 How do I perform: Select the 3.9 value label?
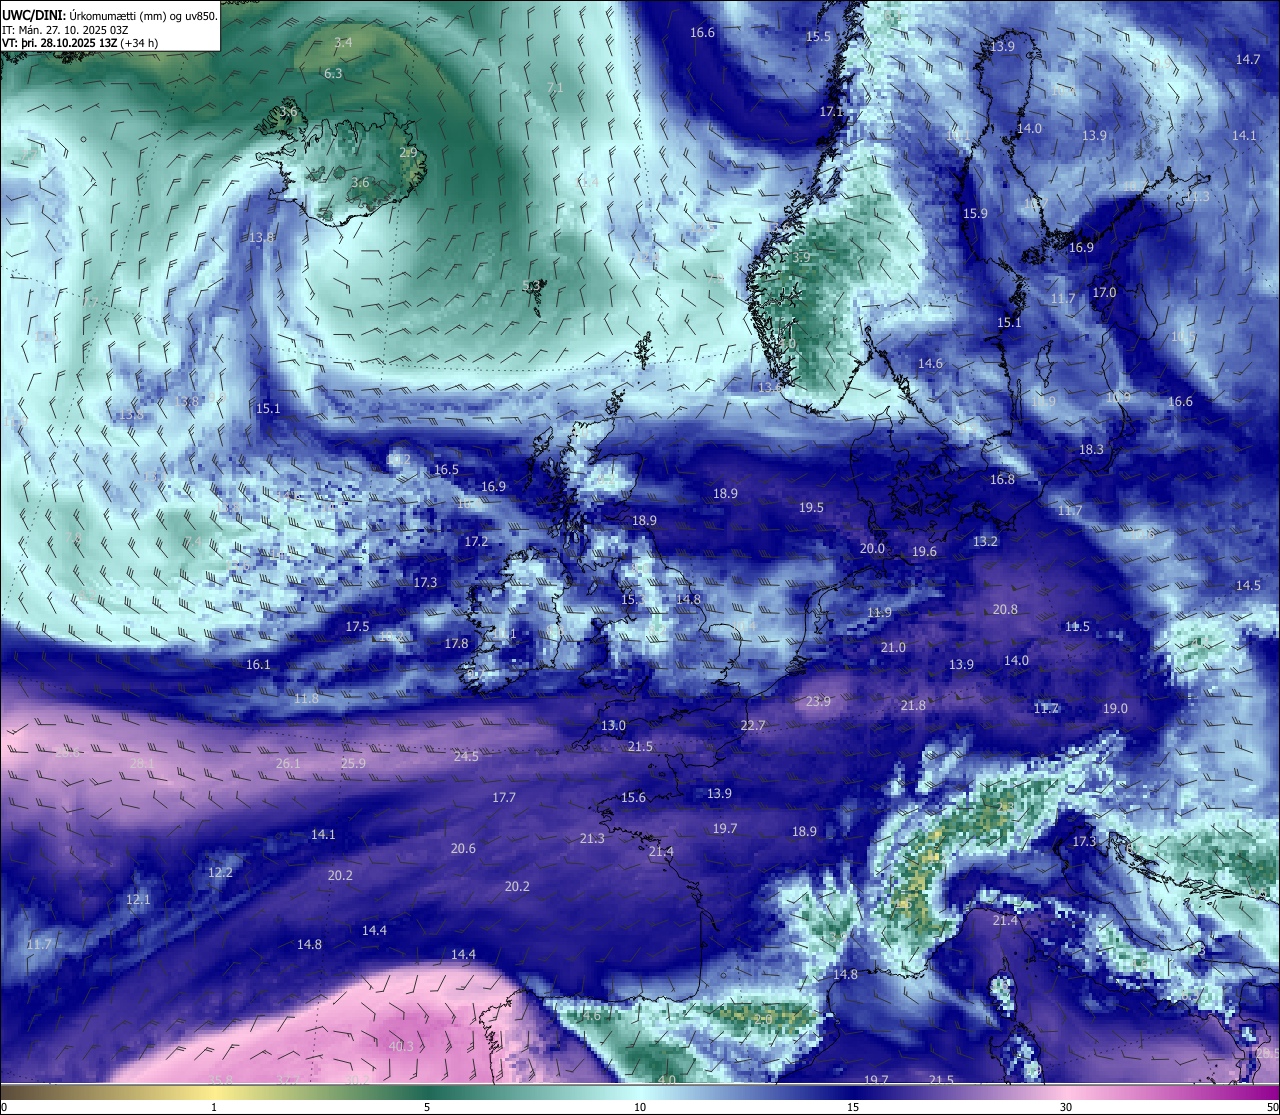pos(801,257)
